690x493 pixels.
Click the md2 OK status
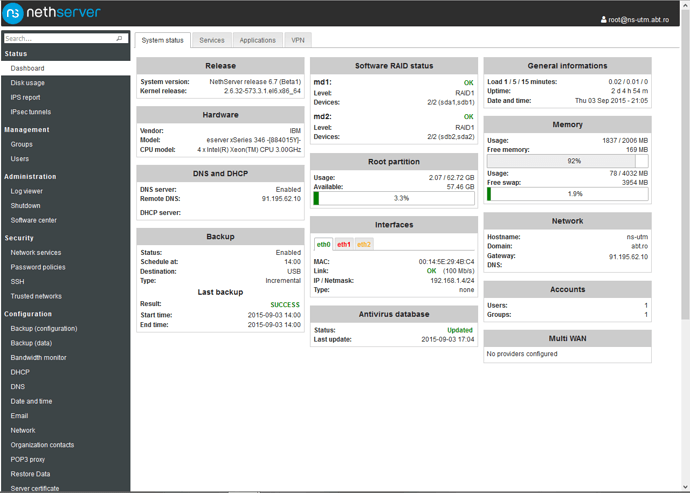(x=469, y=117)
